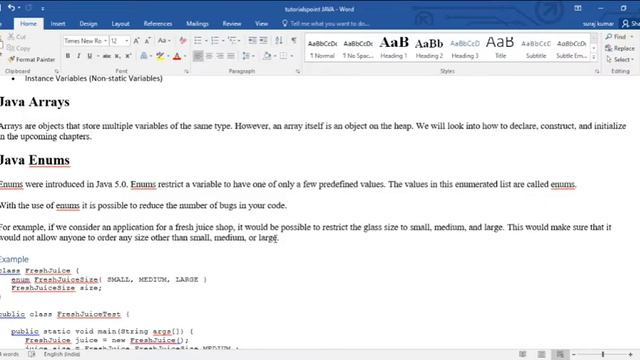The width and height of the screenshot is (640, 360).
Task: Apply the Title style
Action: point(500,47)
